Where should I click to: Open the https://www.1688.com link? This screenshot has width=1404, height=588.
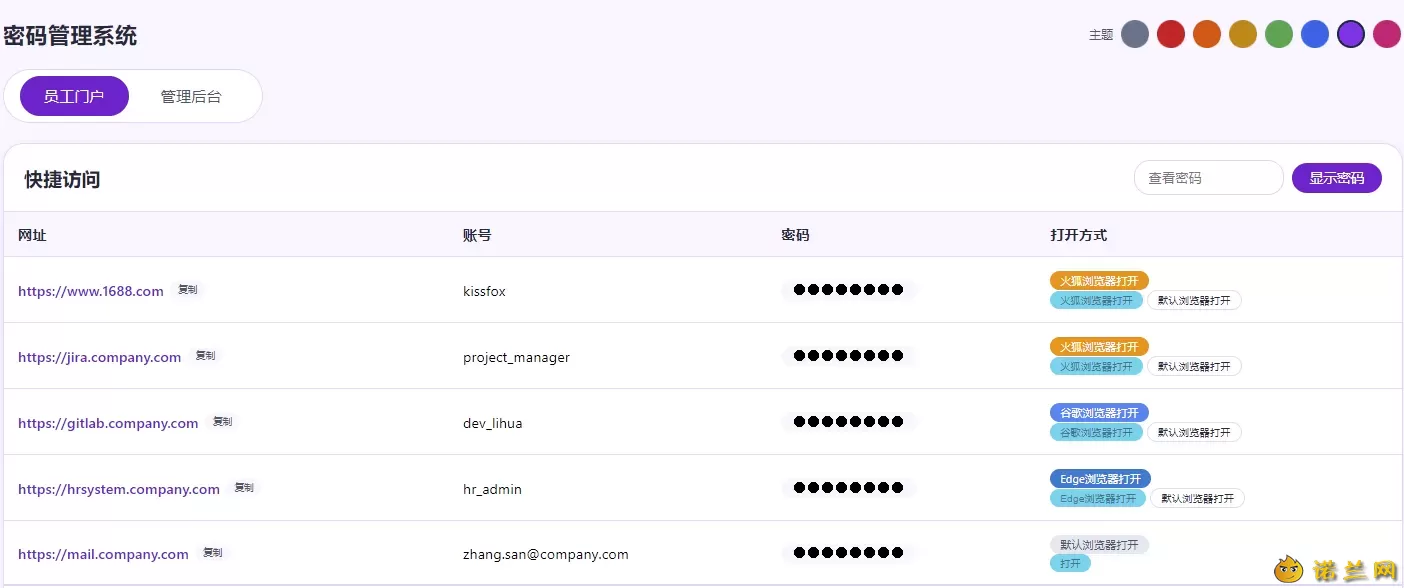pos(91,291)
